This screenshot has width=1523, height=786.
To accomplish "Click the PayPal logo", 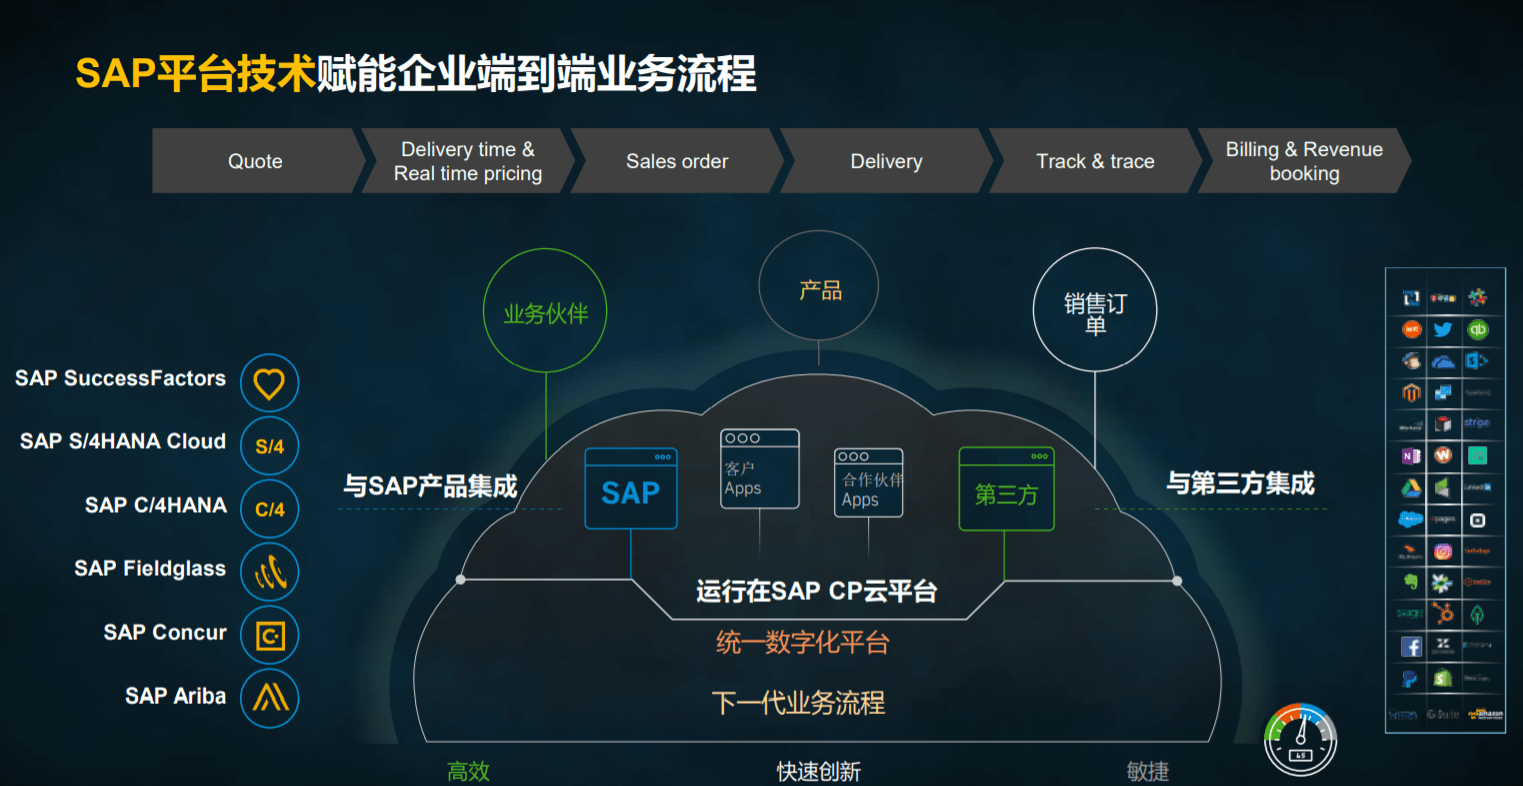I will point(1410,678).
